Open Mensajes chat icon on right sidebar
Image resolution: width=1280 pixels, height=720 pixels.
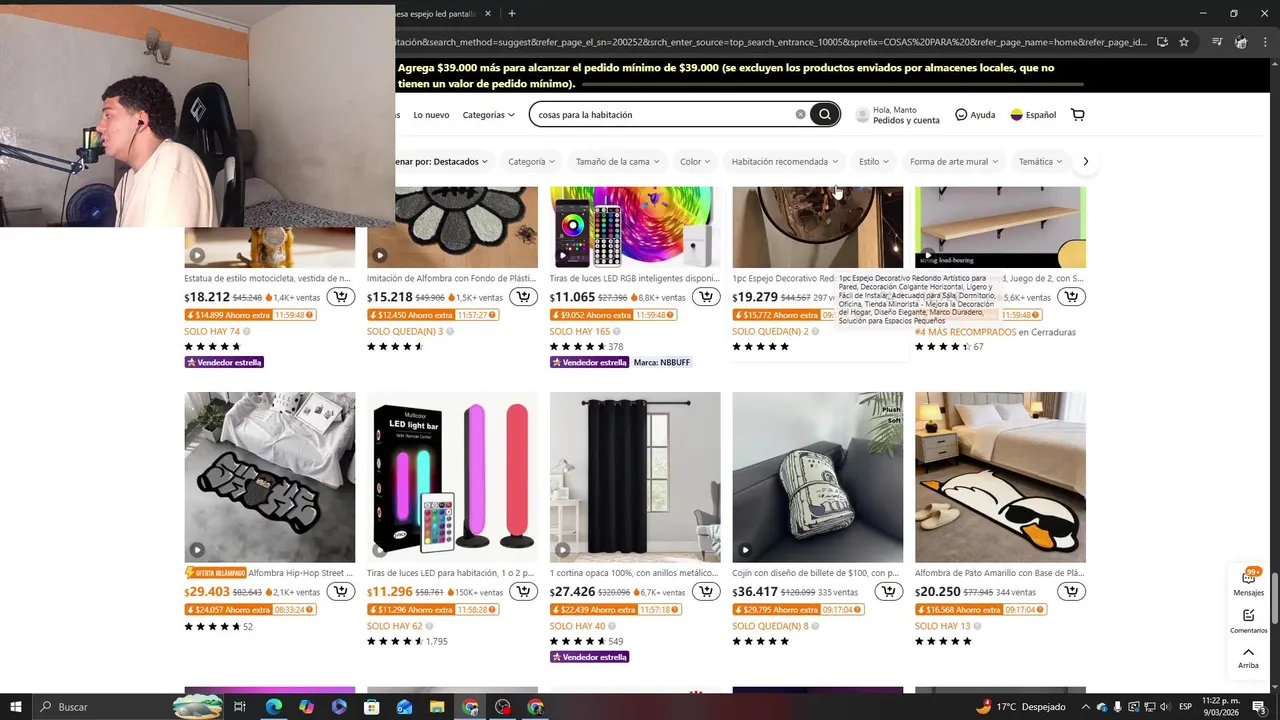click(1248, 582)
